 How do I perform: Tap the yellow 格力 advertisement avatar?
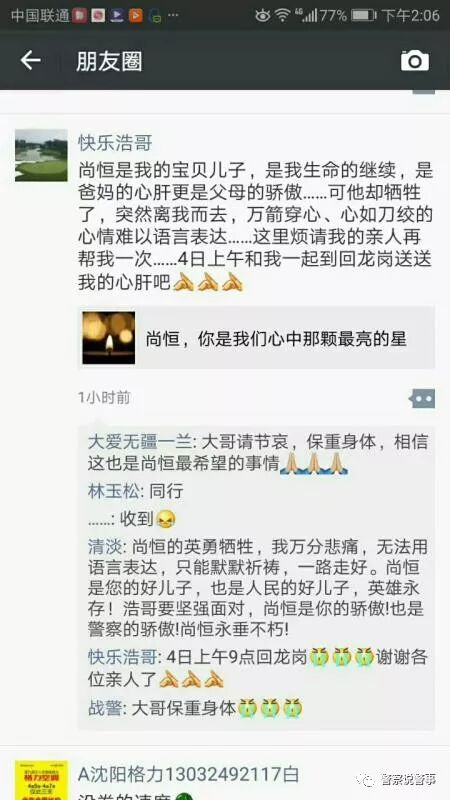41,780
